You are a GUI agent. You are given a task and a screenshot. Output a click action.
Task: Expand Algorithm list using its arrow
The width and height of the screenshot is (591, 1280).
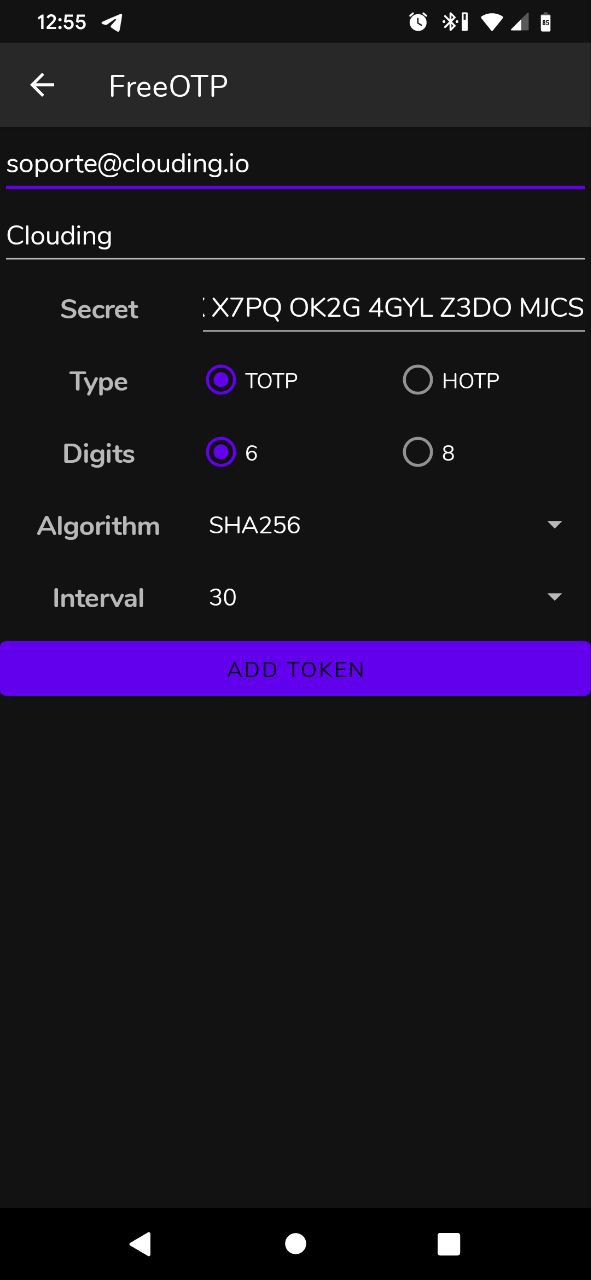tap(554, 525)
